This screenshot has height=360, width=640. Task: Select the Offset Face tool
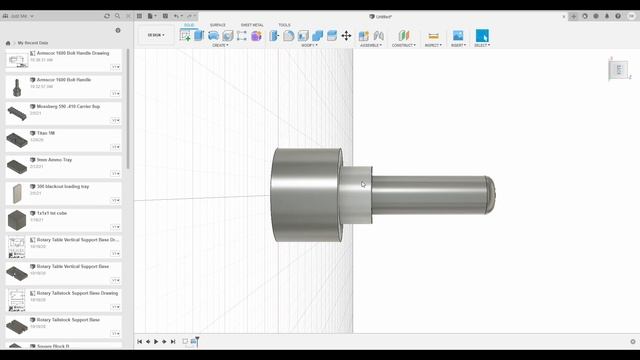pyautogui.click(x=332, y=36)
